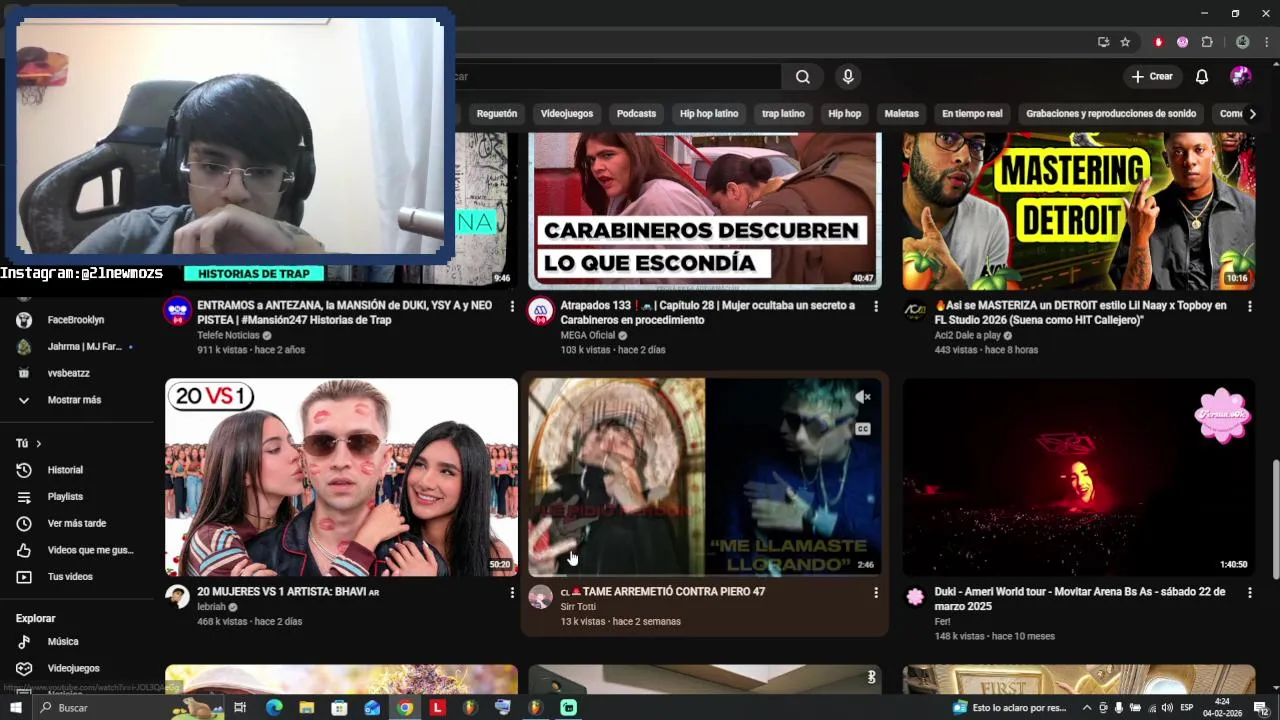
Task: Open the MASTERING DETROIT video thumbnail
Action: [x=1078, y=211]
